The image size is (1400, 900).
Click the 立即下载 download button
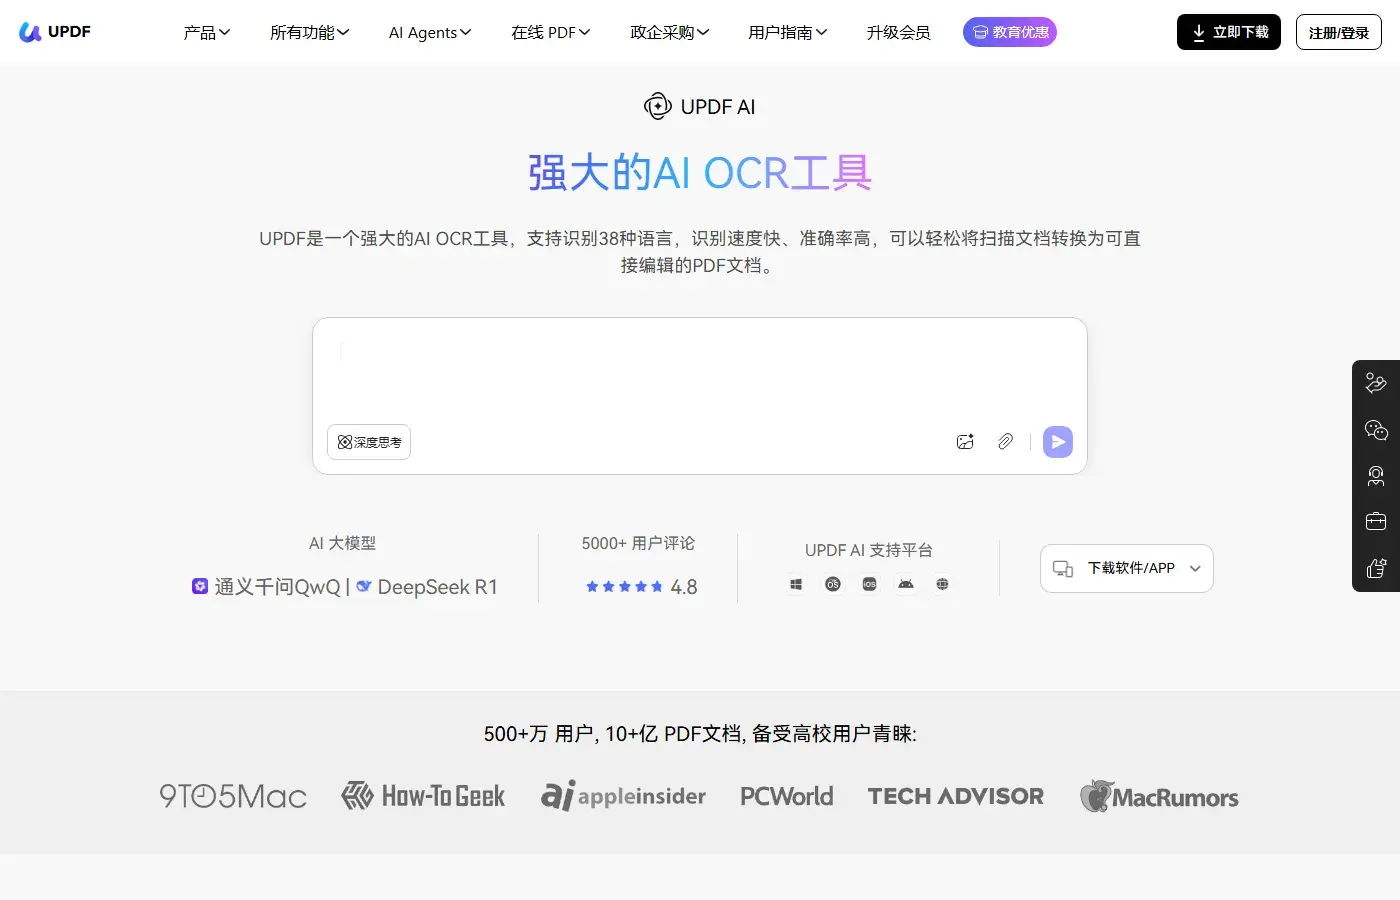tap(1229, 32)
